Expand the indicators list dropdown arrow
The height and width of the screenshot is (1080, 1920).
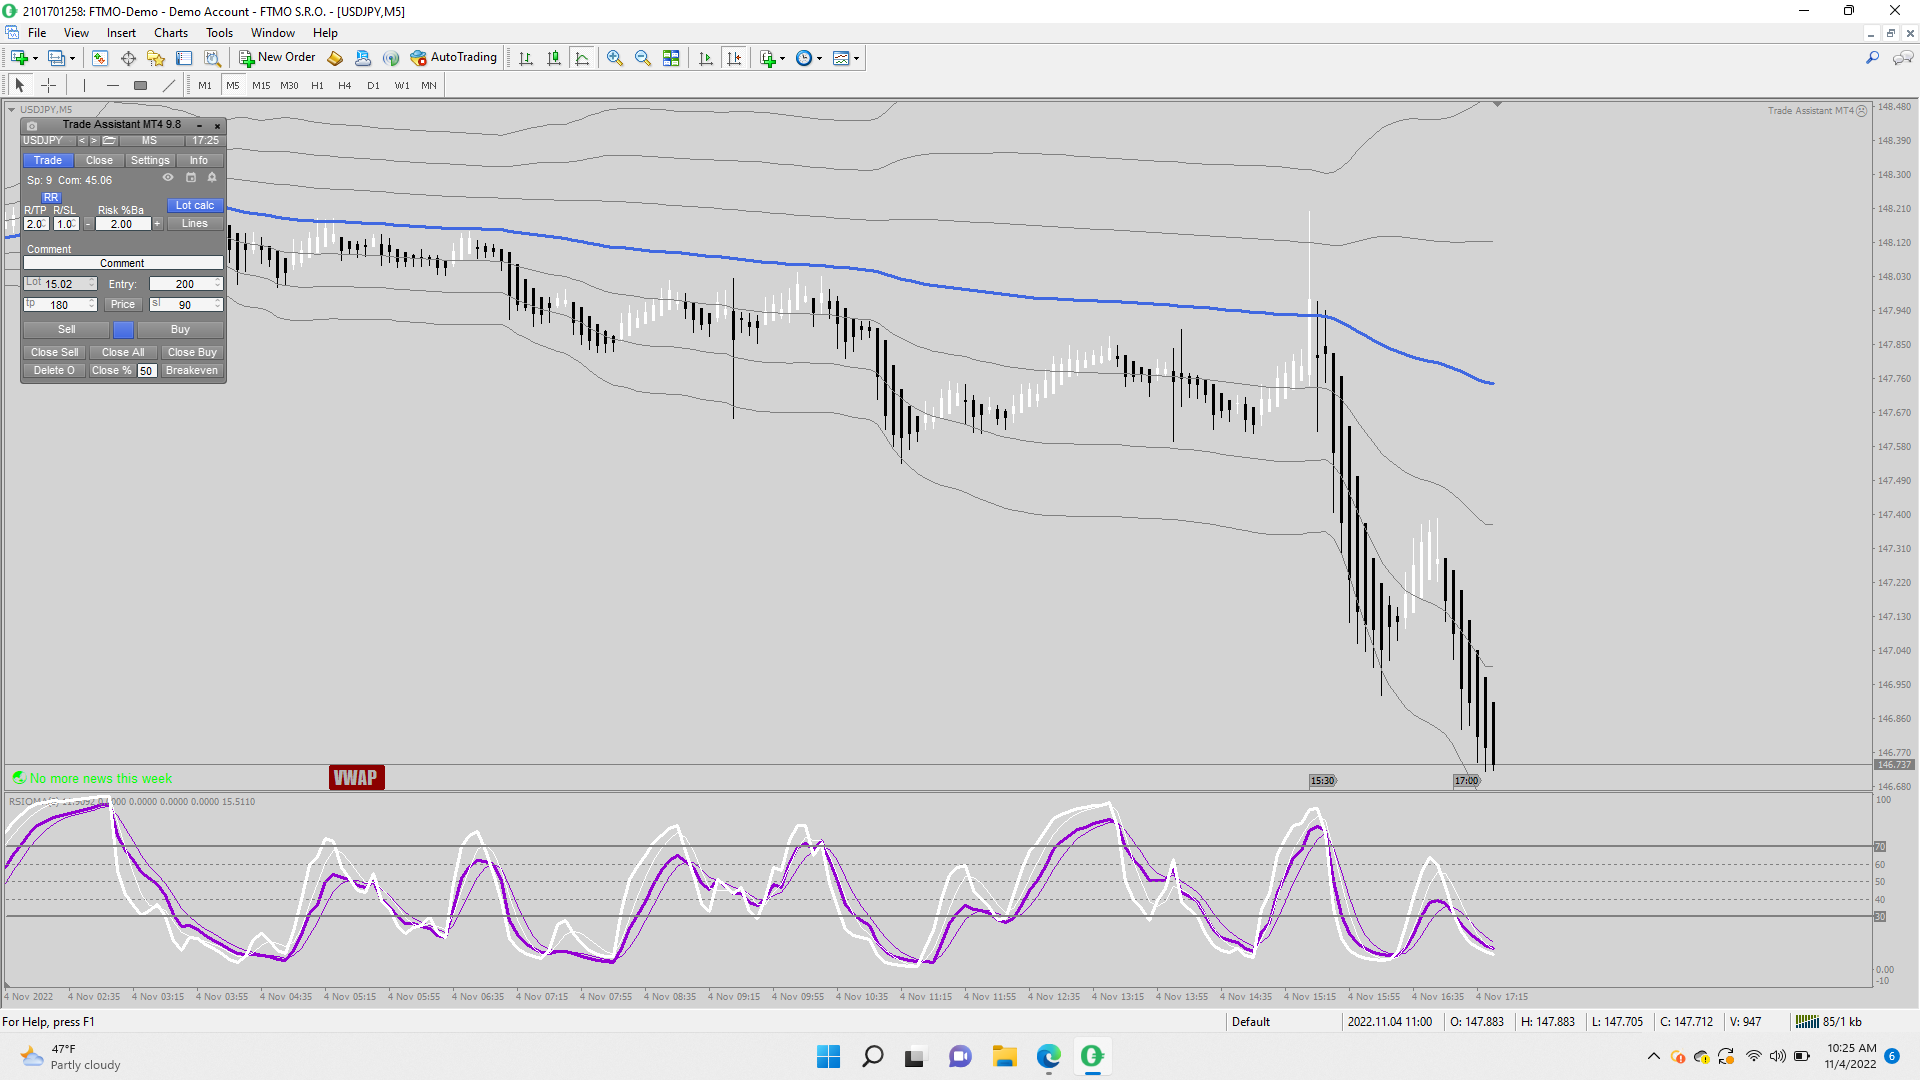782,58
